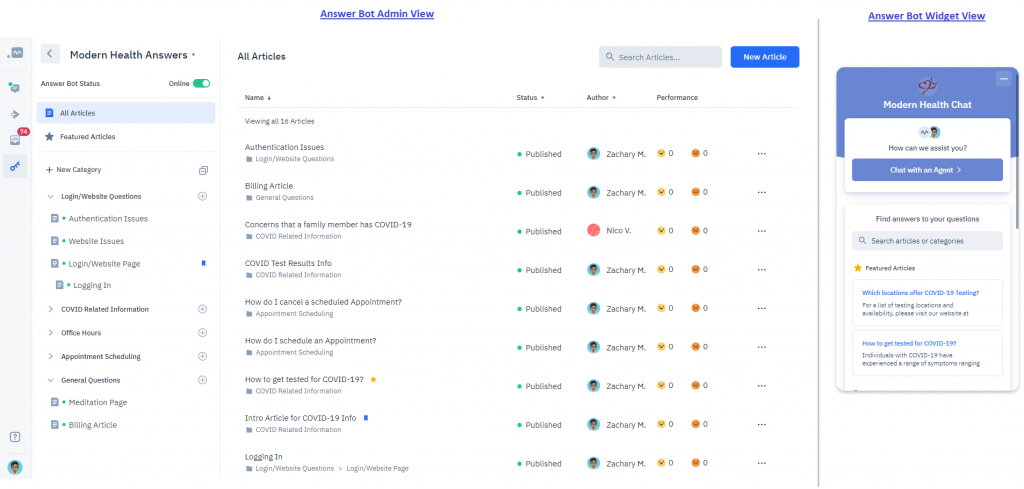Click plus icon next to COVID Related Information

pos(202,309)
